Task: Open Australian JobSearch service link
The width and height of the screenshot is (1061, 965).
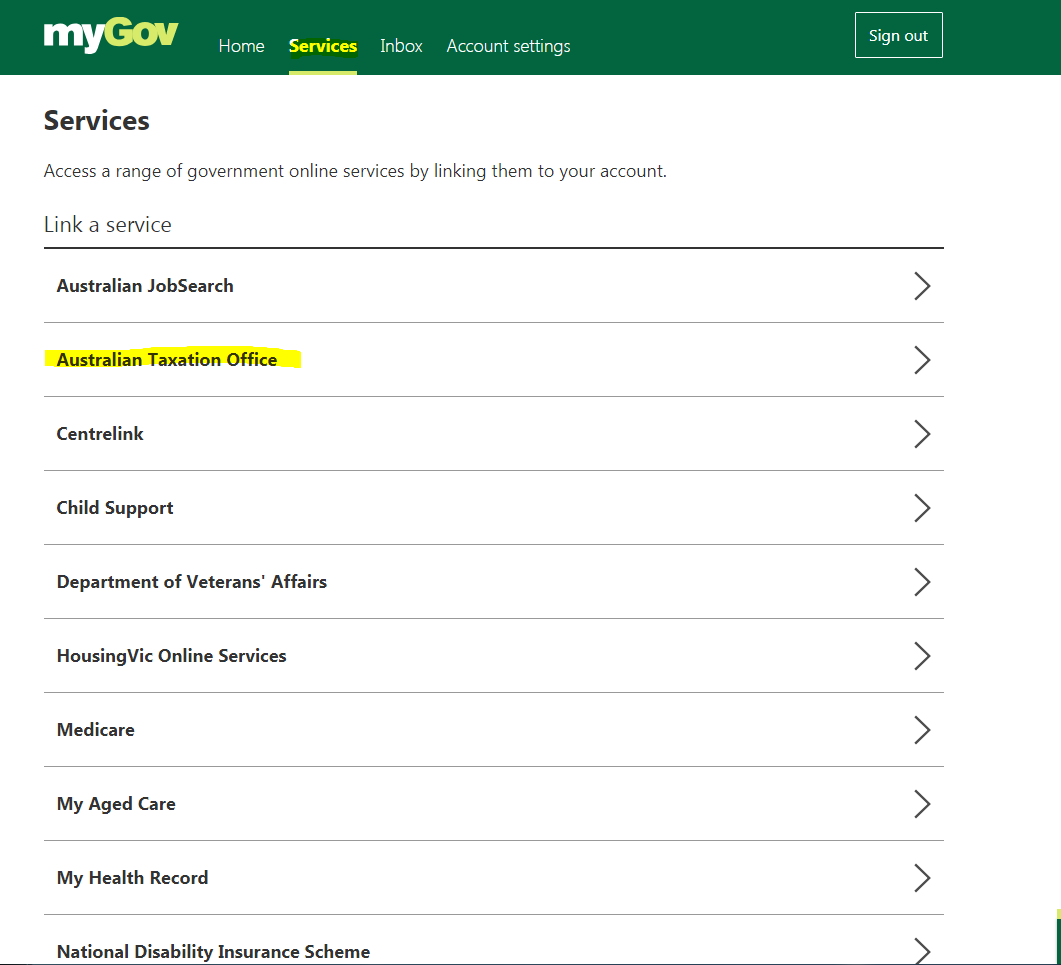Action: [x=494, y=286]
